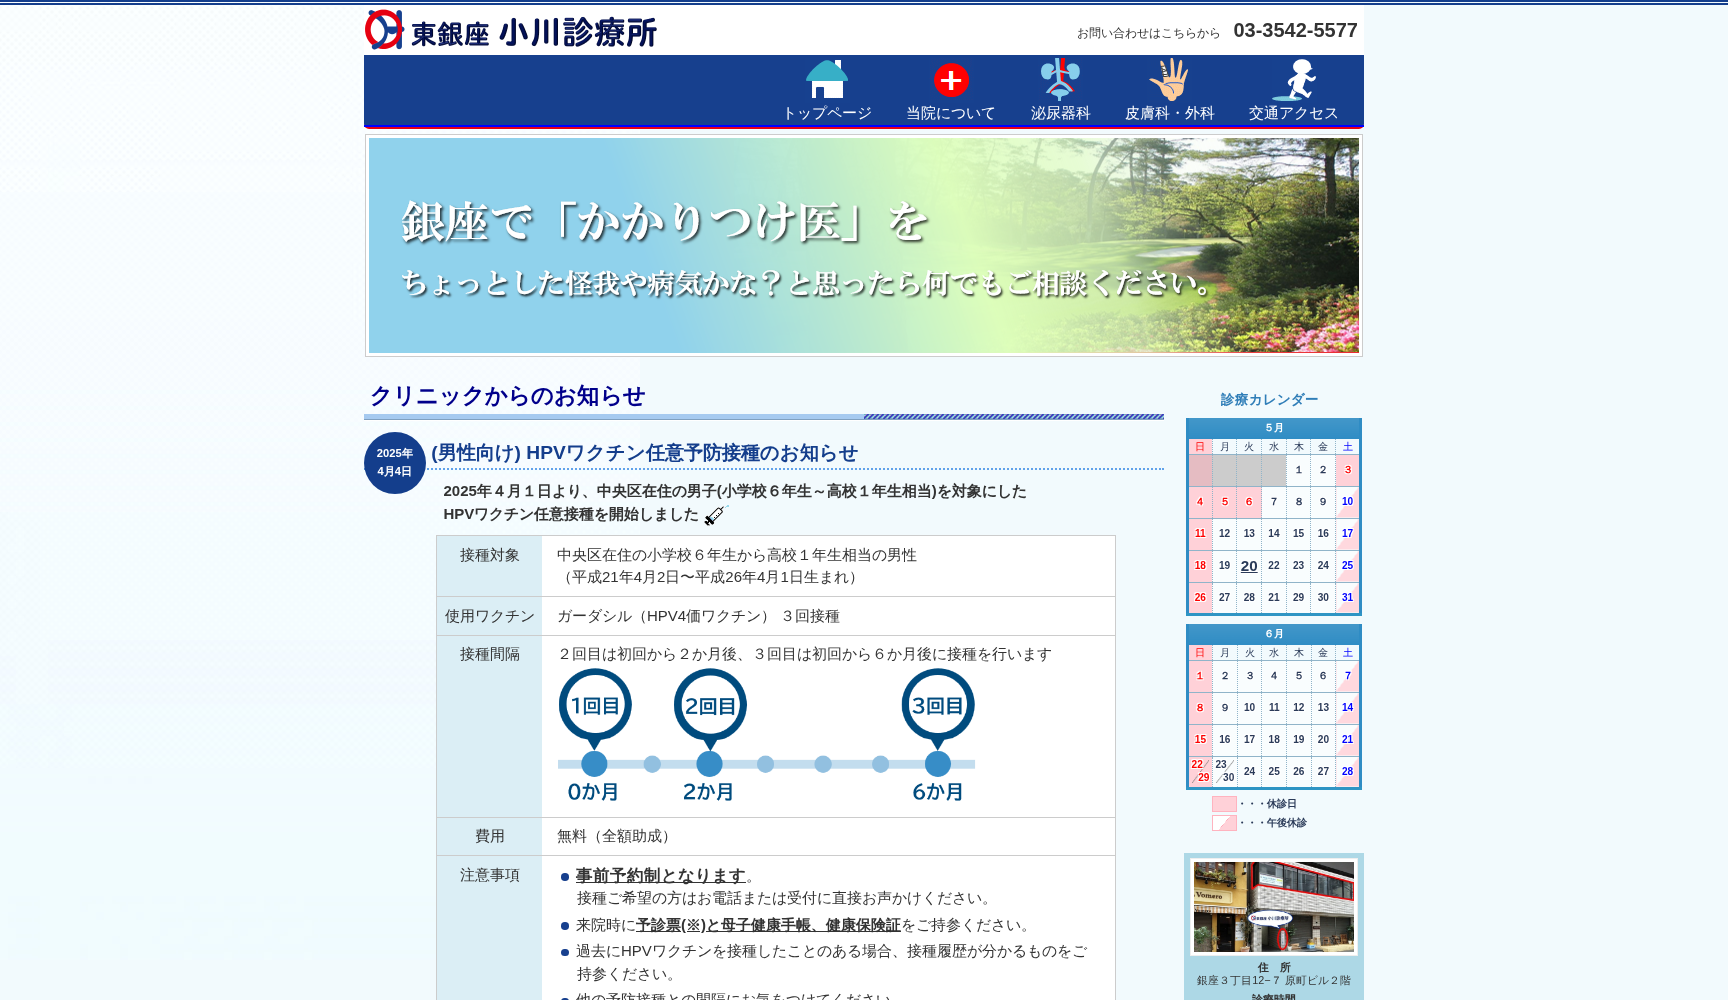Open the トップページ menu item
1728x1000 pixels.
tap(826, 112)
